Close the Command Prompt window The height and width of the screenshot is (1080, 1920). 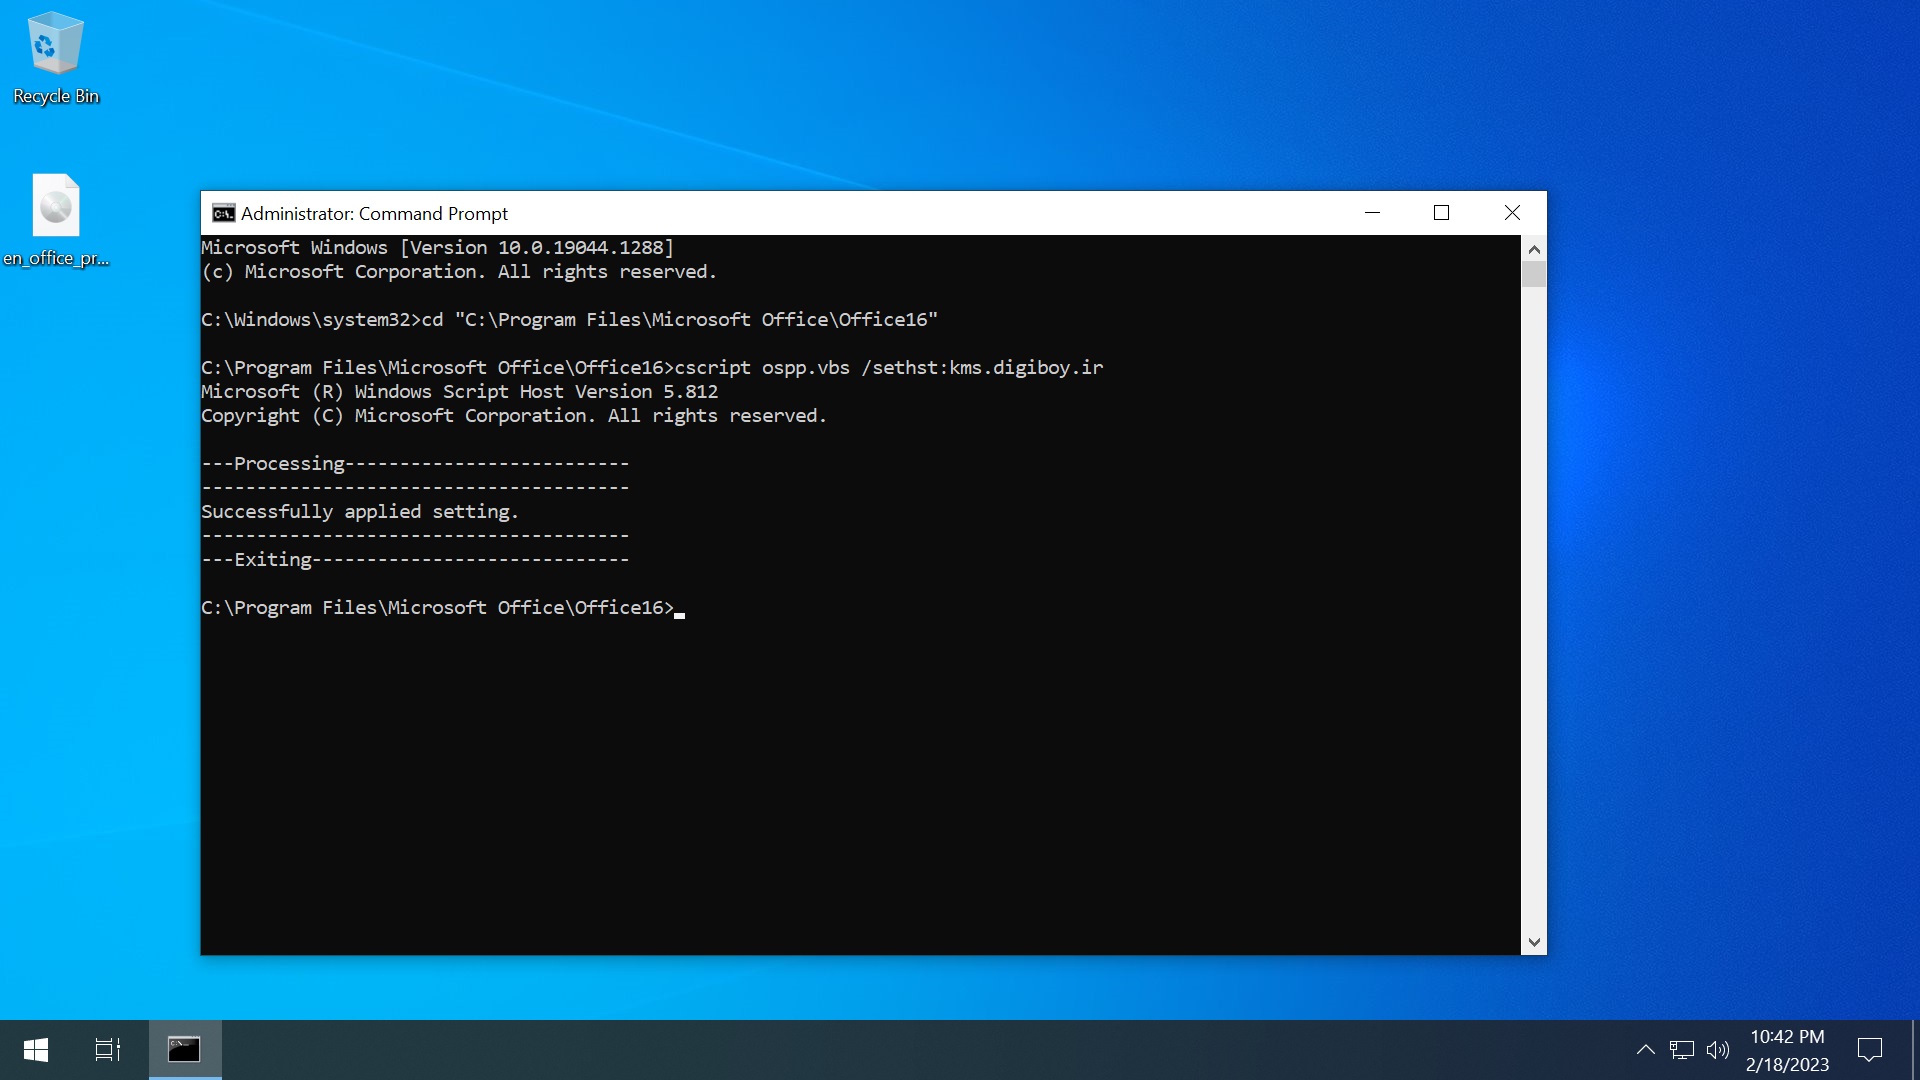pos(1512,213)
